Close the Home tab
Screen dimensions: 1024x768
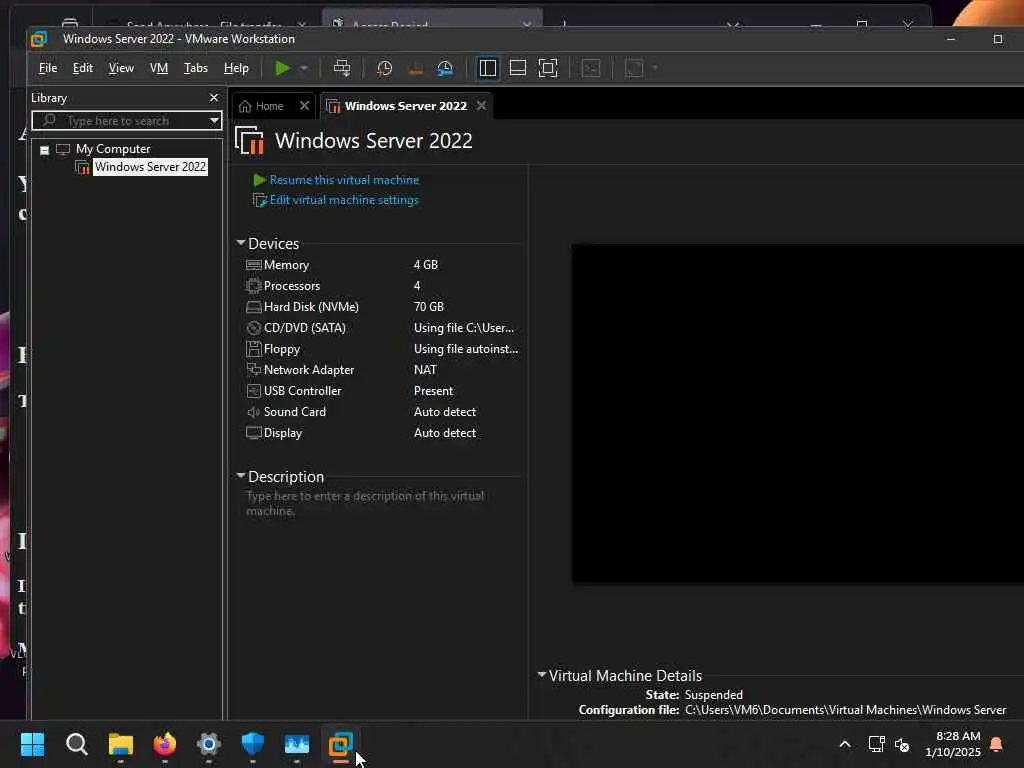click(304, 106)
